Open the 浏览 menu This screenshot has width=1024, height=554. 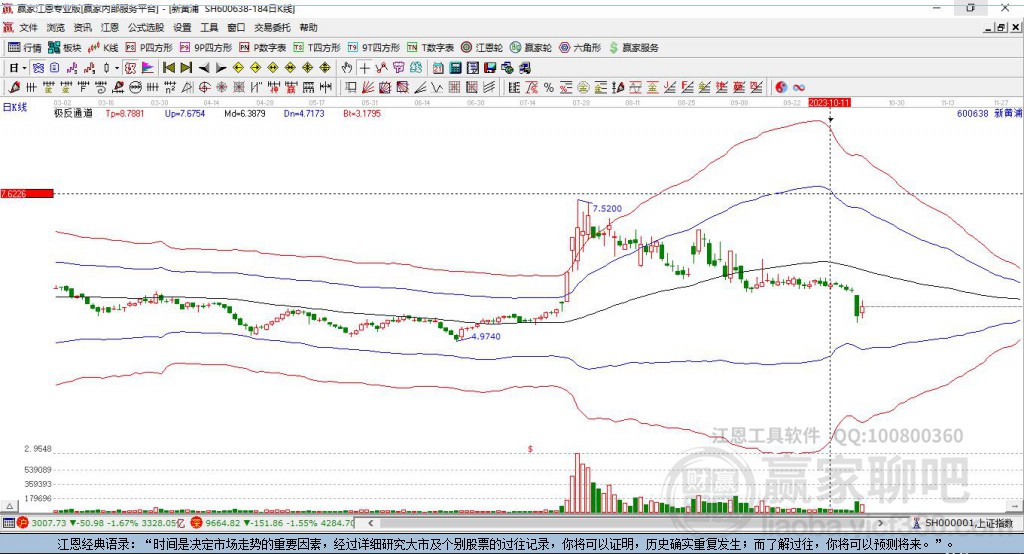coord(56,27)
